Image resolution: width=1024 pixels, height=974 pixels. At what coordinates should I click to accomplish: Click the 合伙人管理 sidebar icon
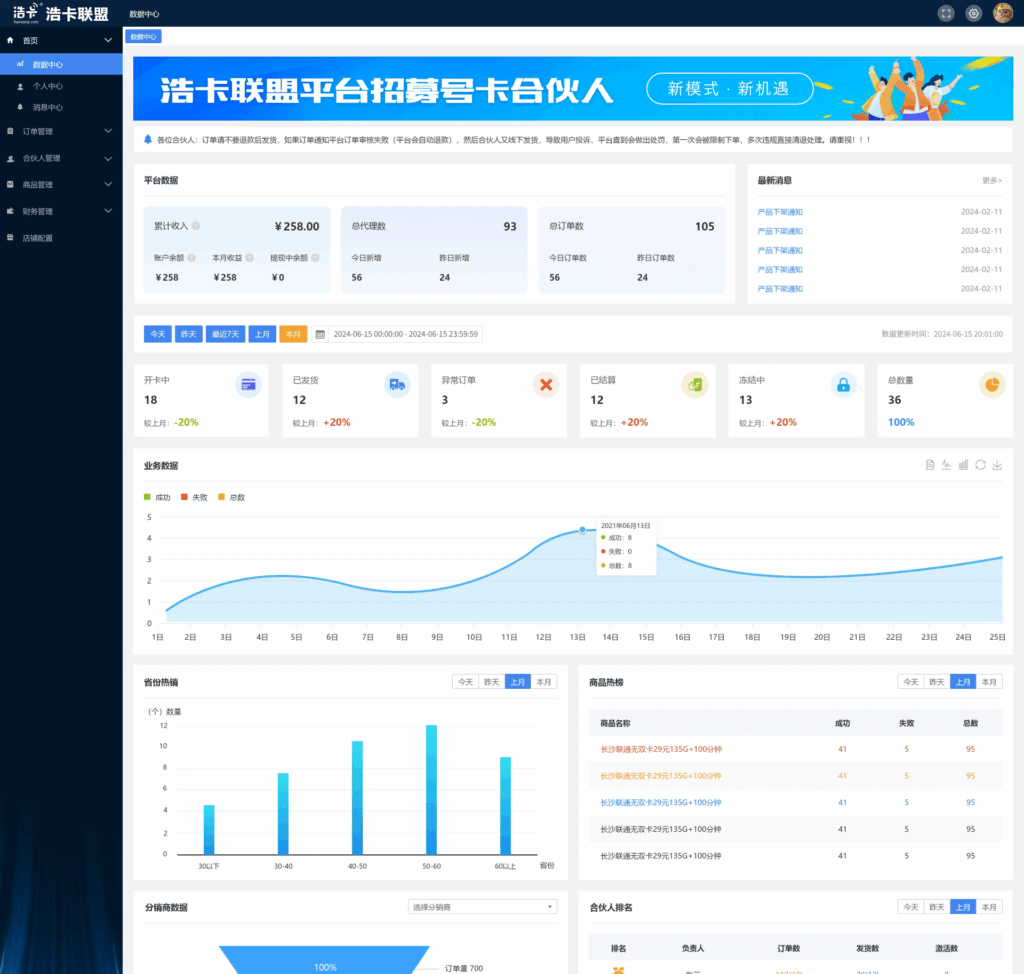(x=10, y=158)
